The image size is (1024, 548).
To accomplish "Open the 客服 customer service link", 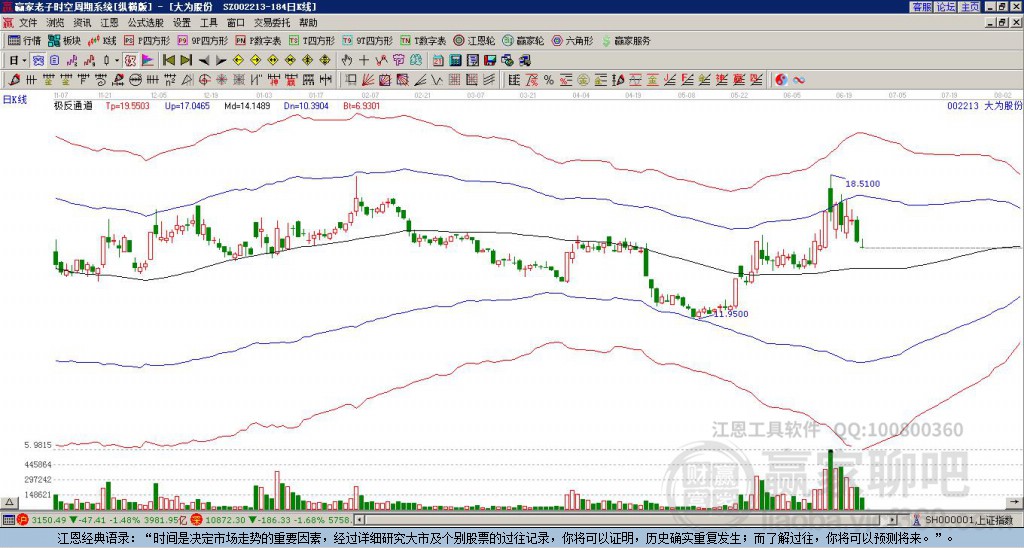I will [x=921, y=7].
